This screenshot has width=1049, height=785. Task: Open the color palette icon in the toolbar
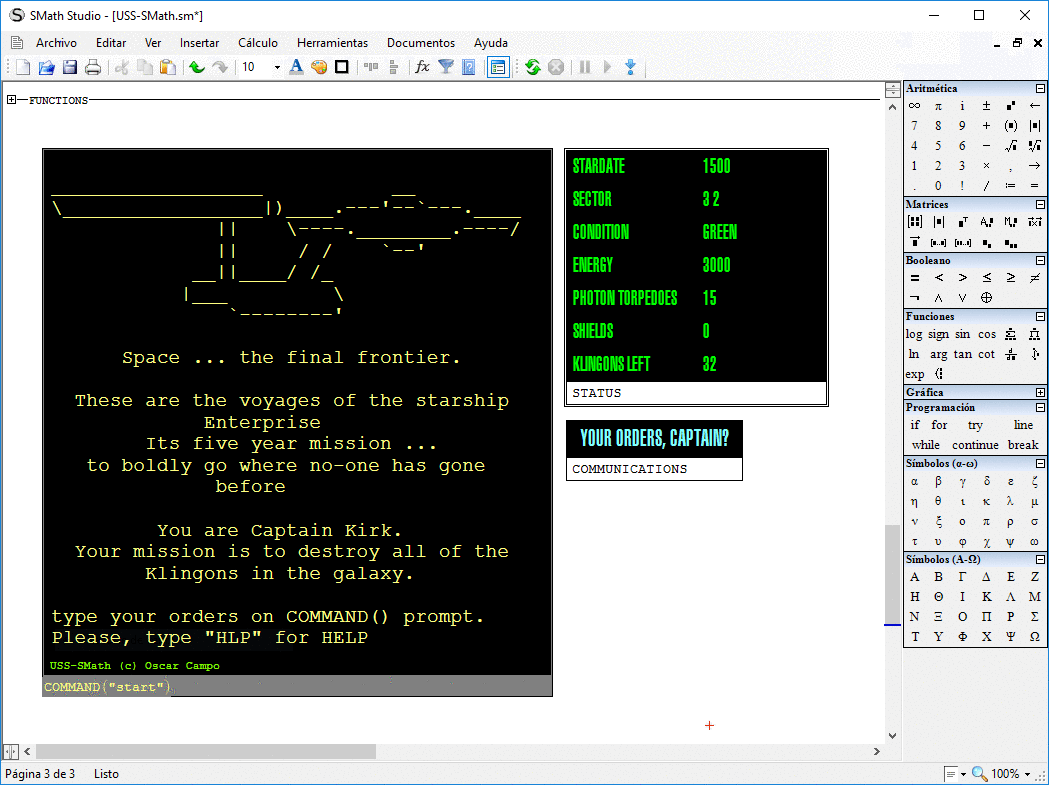click(x=320, y=67)
